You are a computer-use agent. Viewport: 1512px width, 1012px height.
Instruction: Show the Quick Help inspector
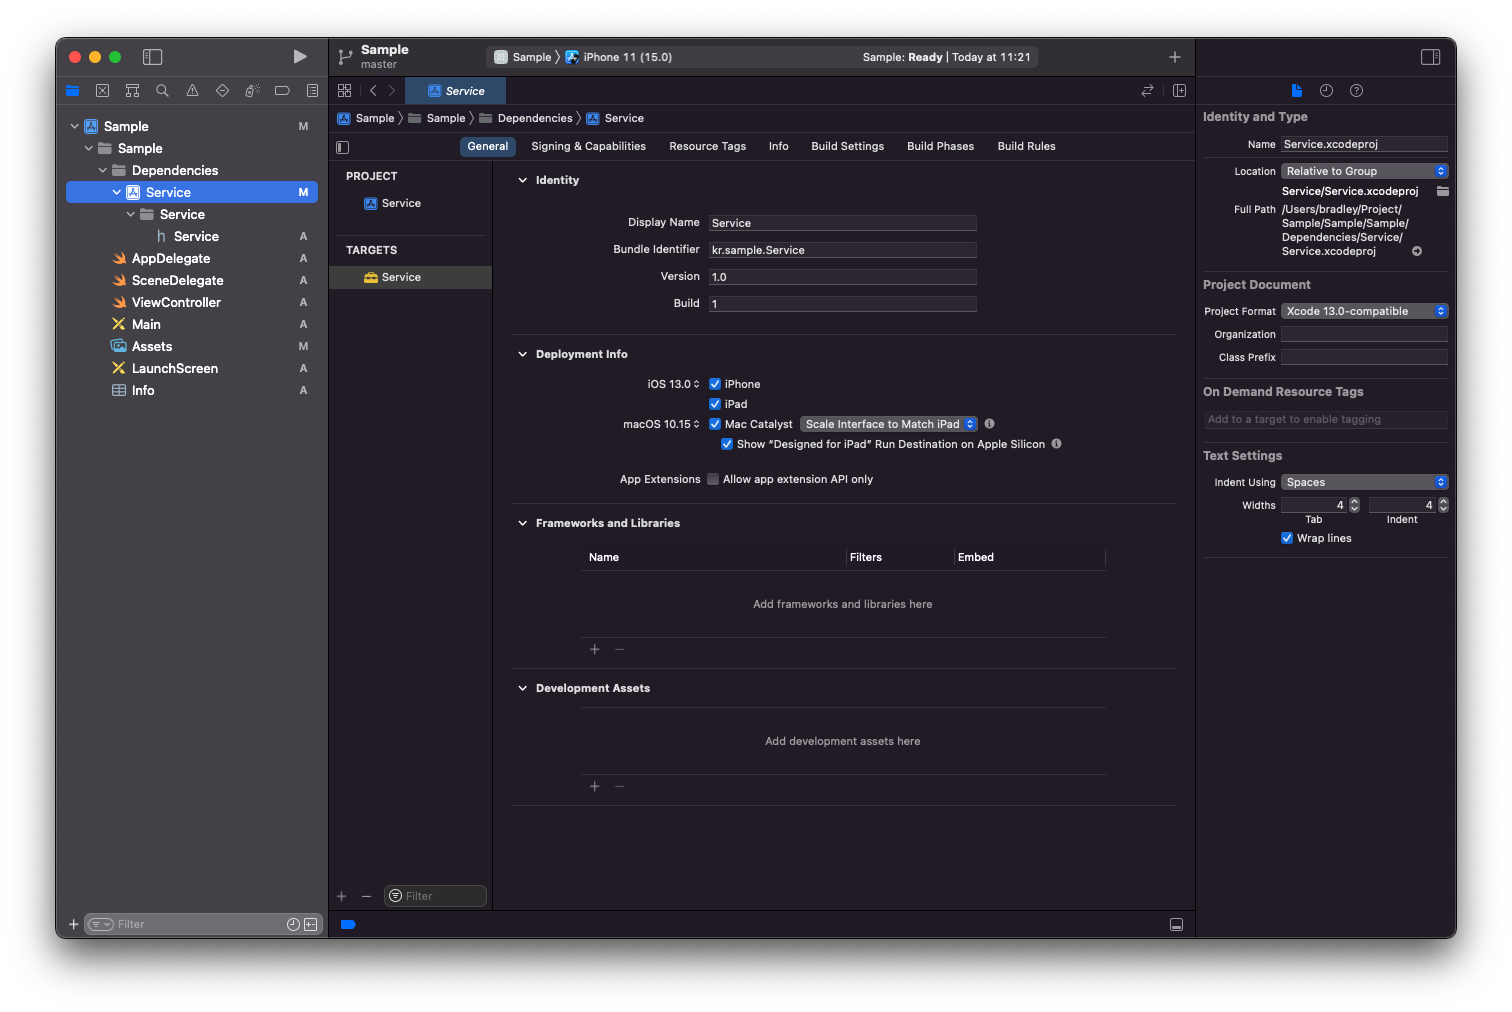click(x=1356, y=91)
